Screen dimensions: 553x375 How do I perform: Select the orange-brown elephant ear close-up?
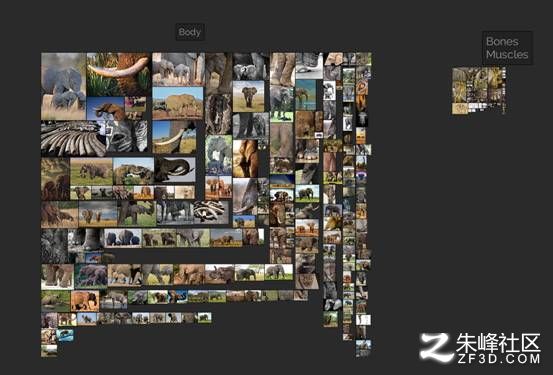[245, 158]
